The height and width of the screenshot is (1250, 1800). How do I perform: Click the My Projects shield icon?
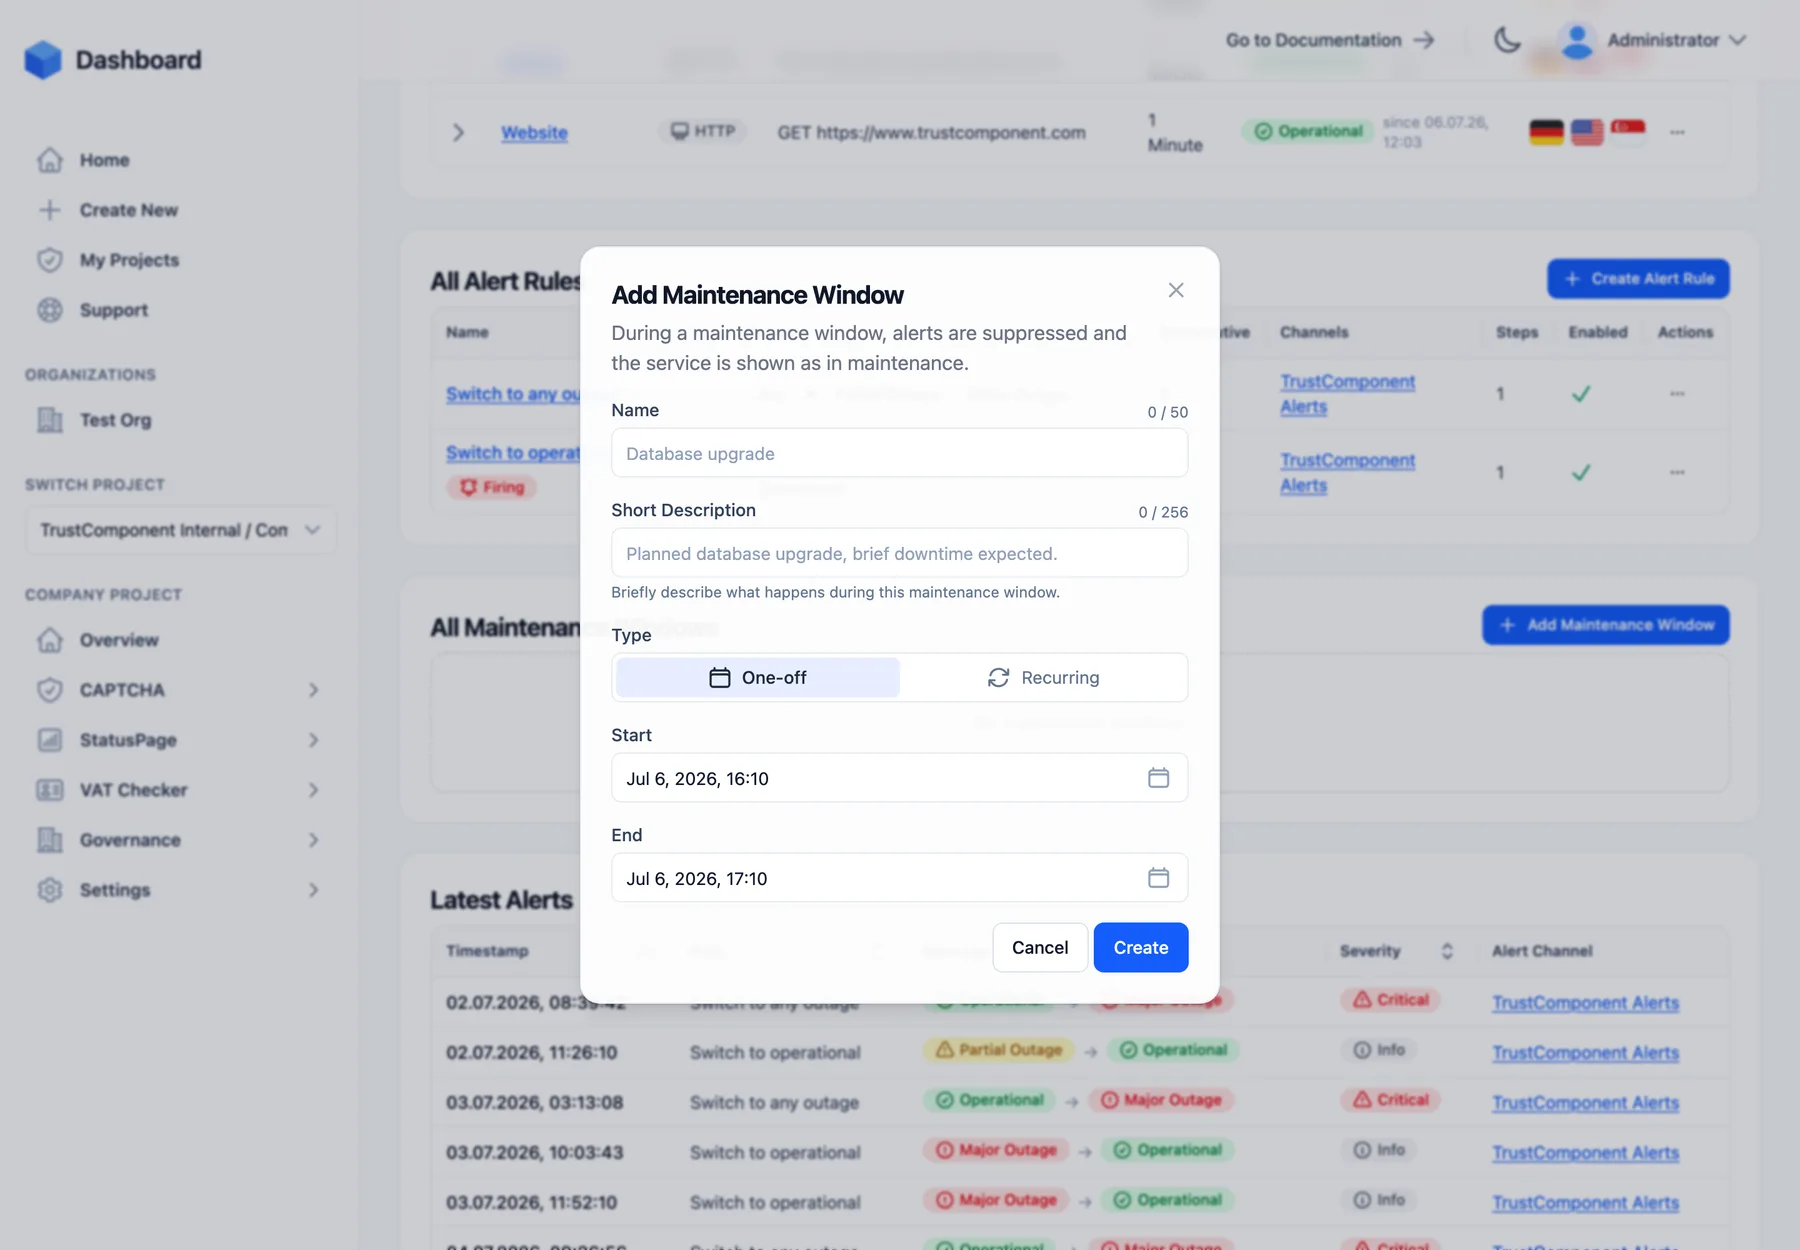(50, 260)
